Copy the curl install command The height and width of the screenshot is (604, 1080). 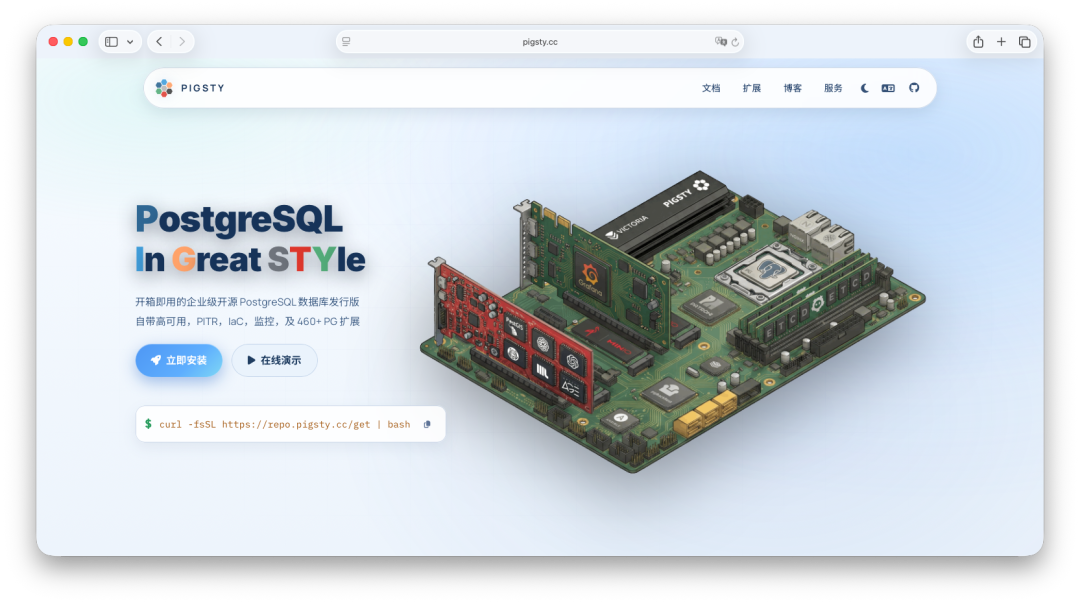[427, 424]
